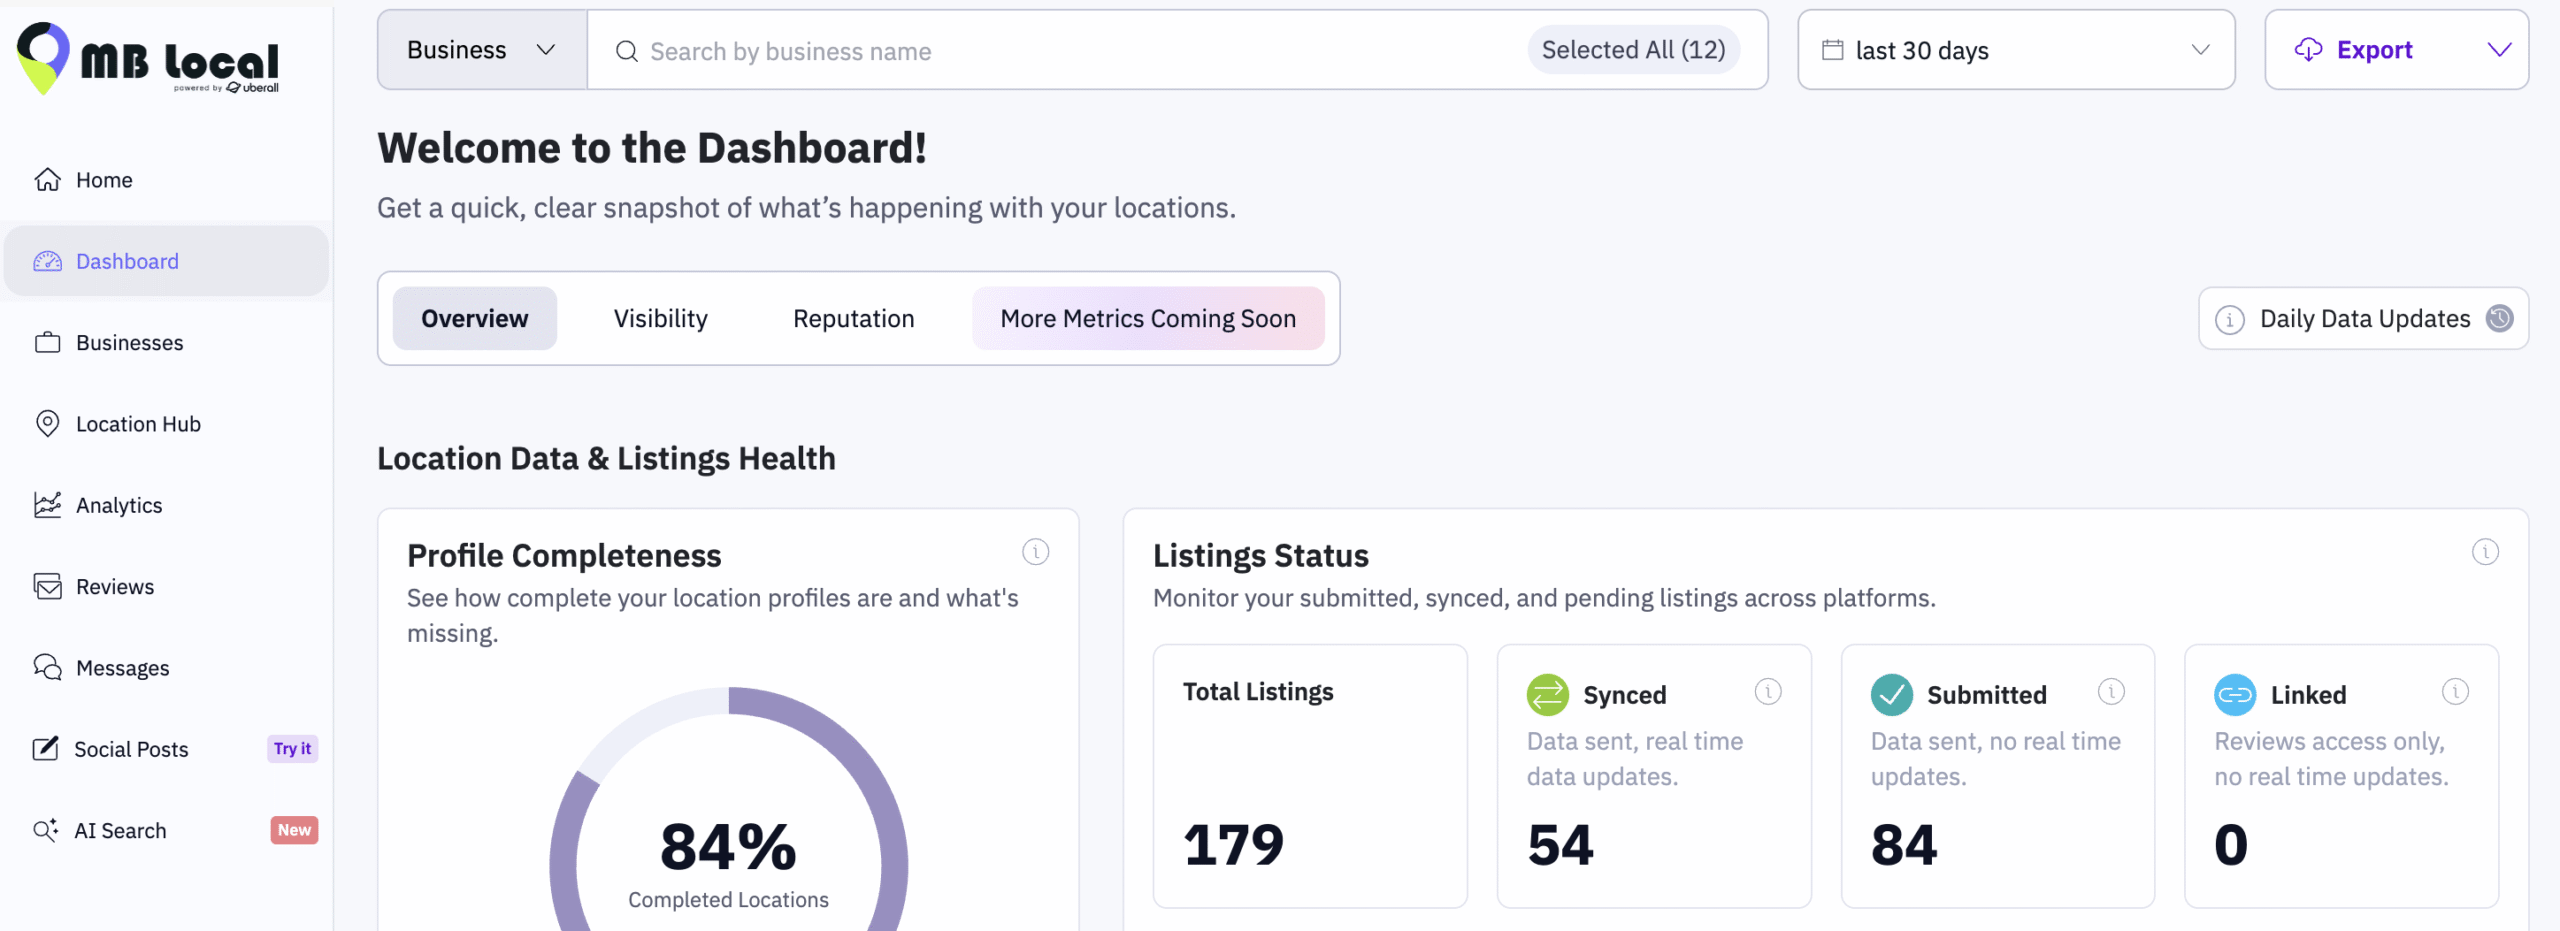Expand the Business filter dropdown
The width and height of the screenshot is (2560, 931).
coord(481,50)
